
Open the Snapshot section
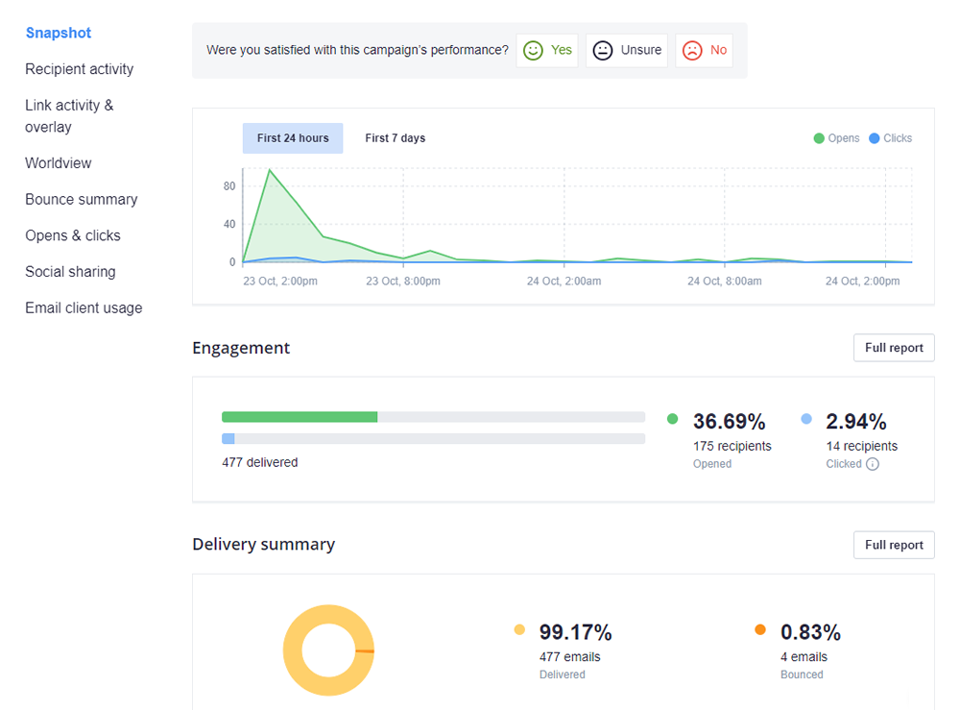[58, 33]
